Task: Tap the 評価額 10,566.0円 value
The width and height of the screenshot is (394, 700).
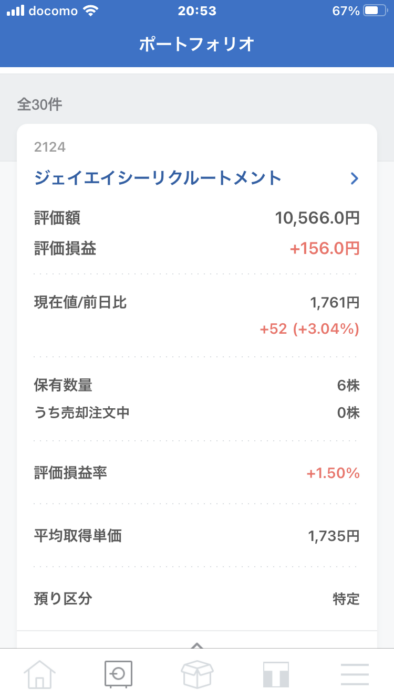Action: [x=317, y=218]
